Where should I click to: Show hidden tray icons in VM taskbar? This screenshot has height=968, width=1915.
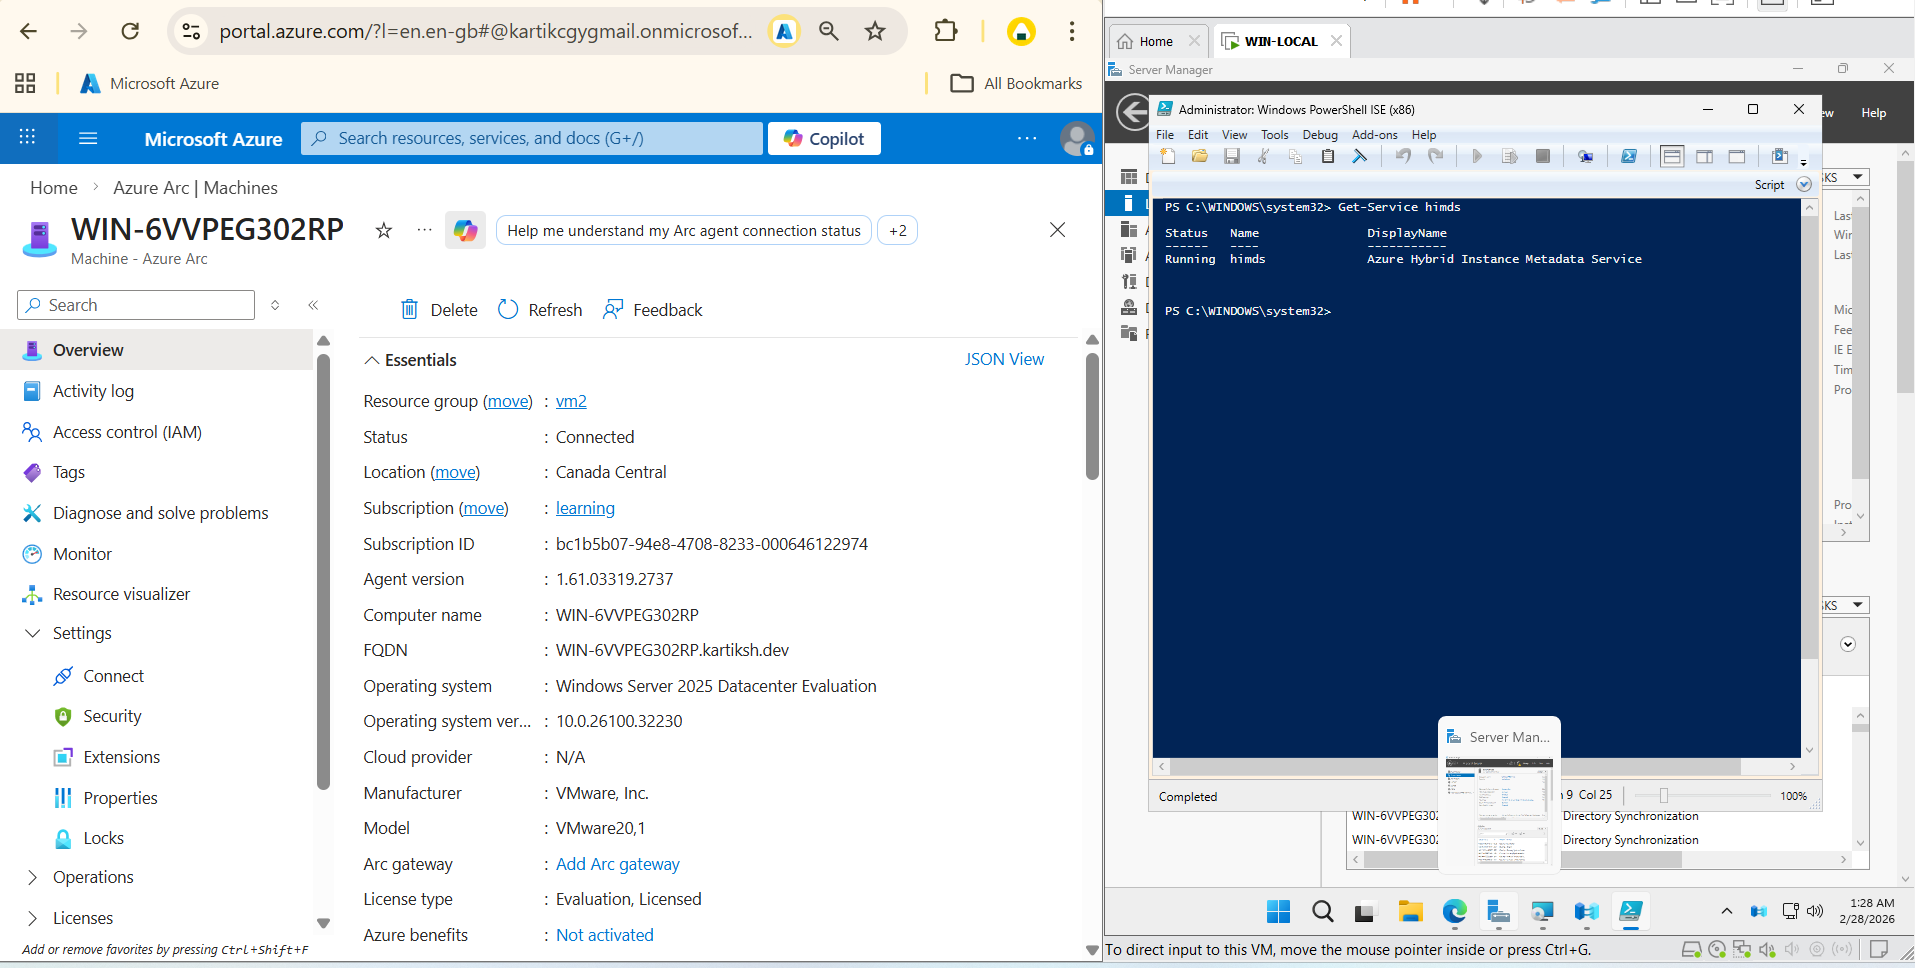click(x=1726, y=911)
